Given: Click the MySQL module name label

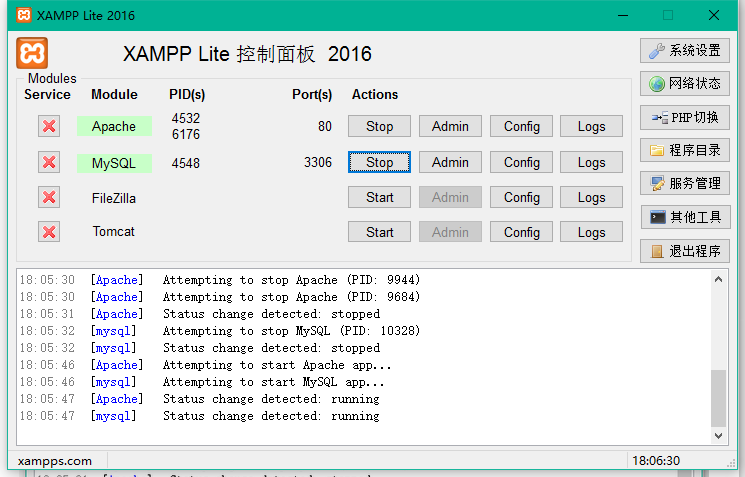Looking at the screenshot, I should (x=114, y=163).
